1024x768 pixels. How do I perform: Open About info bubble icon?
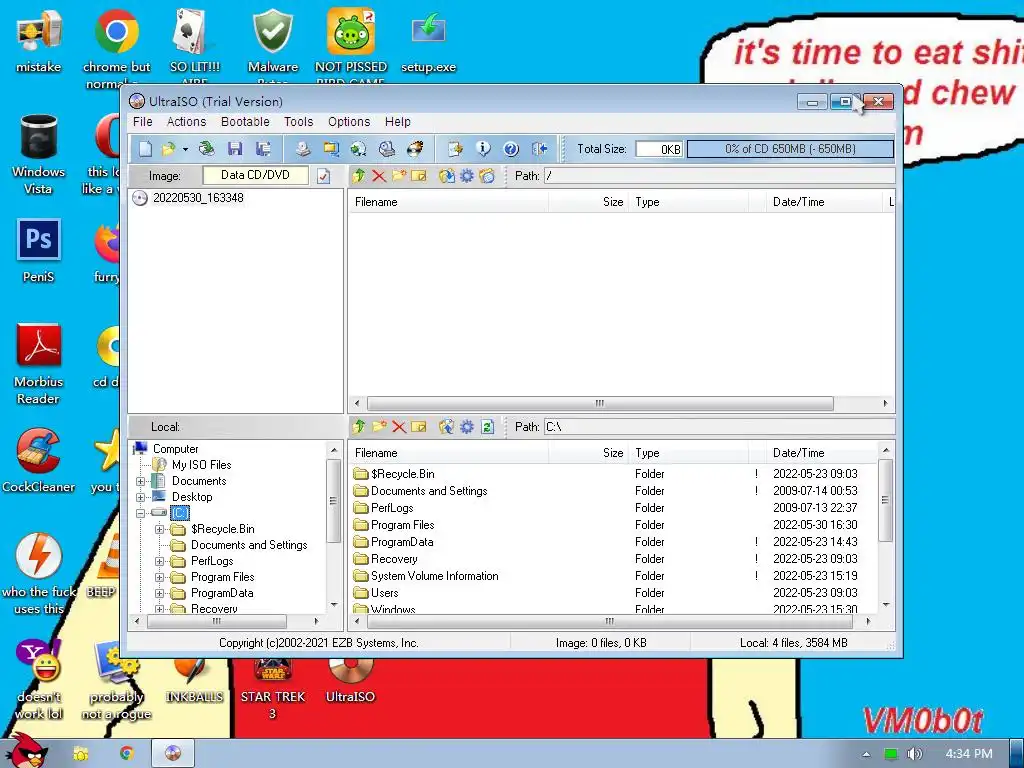click(x=483, y=149)
